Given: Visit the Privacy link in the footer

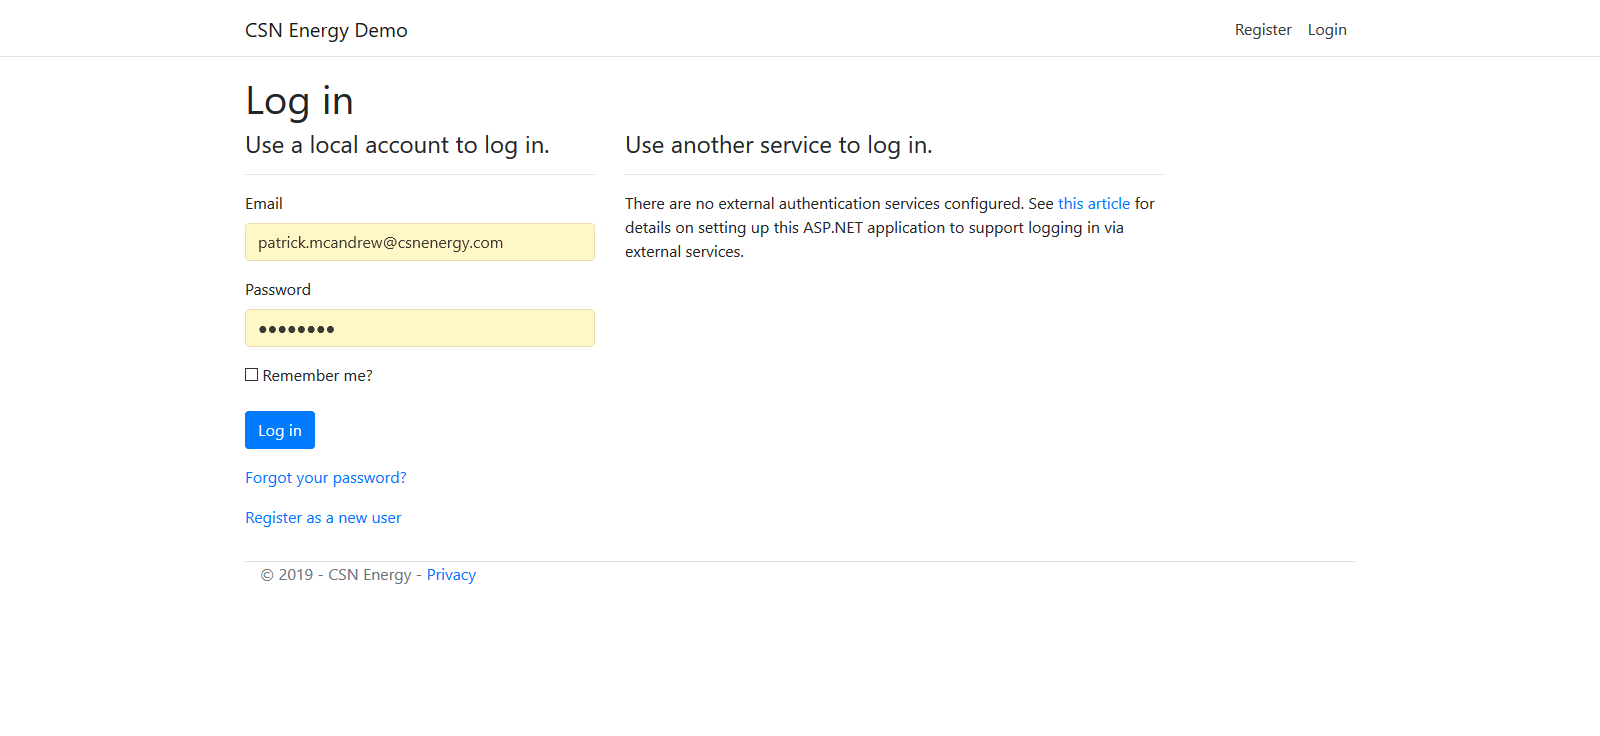Looking at the screenshot, I should [451, 575].
